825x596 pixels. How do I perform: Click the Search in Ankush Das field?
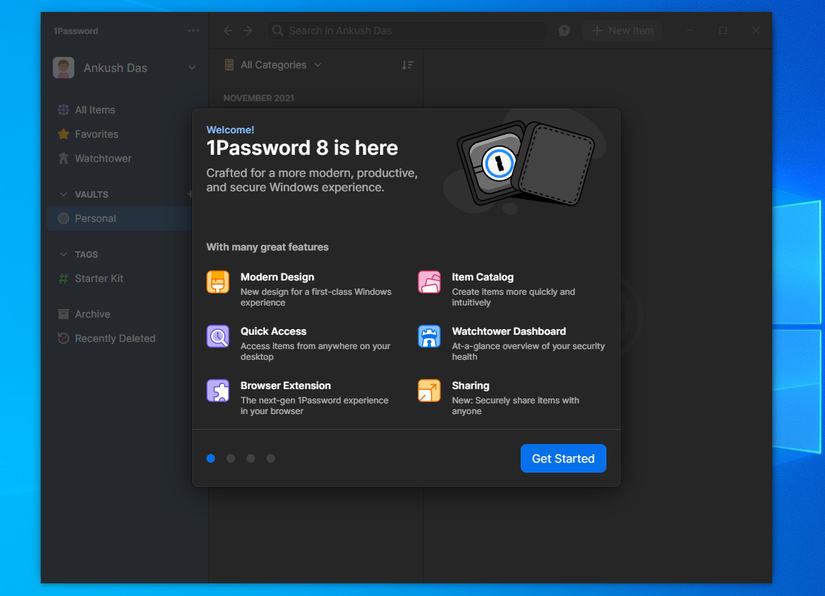pyautogui.click(x=407, y=31)
